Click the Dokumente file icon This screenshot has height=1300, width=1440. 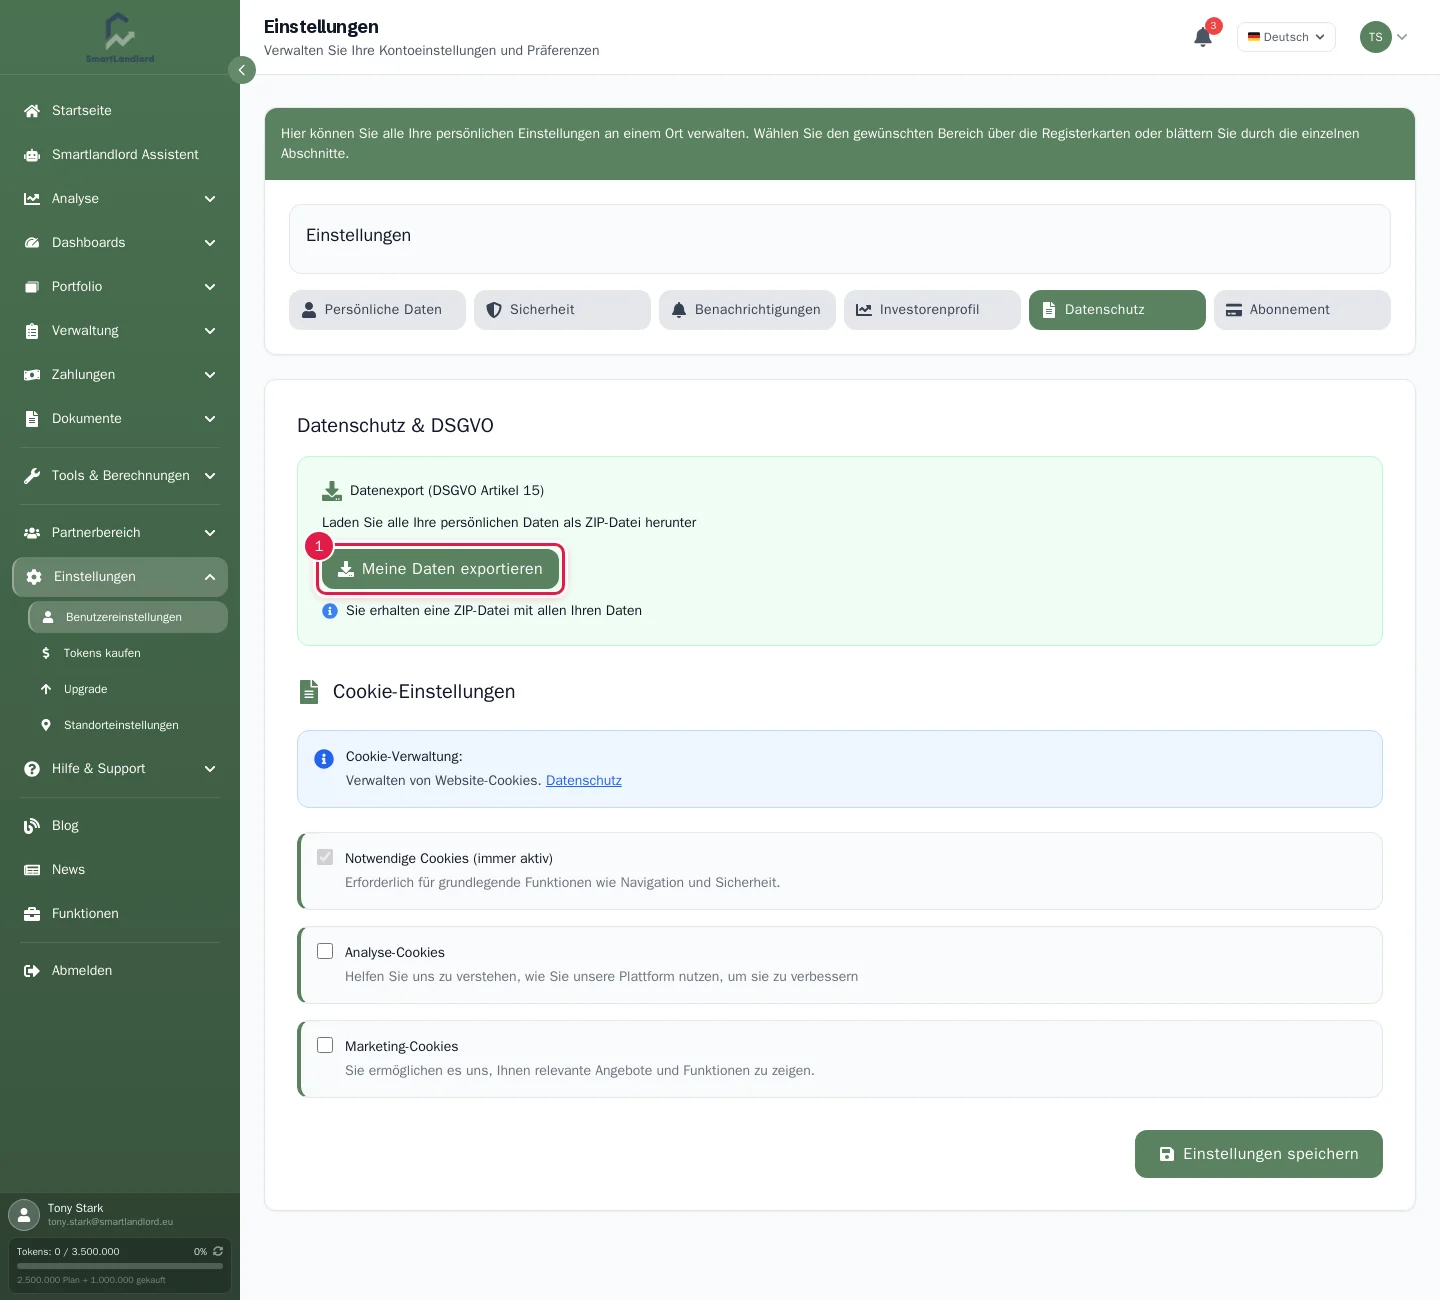32,419
